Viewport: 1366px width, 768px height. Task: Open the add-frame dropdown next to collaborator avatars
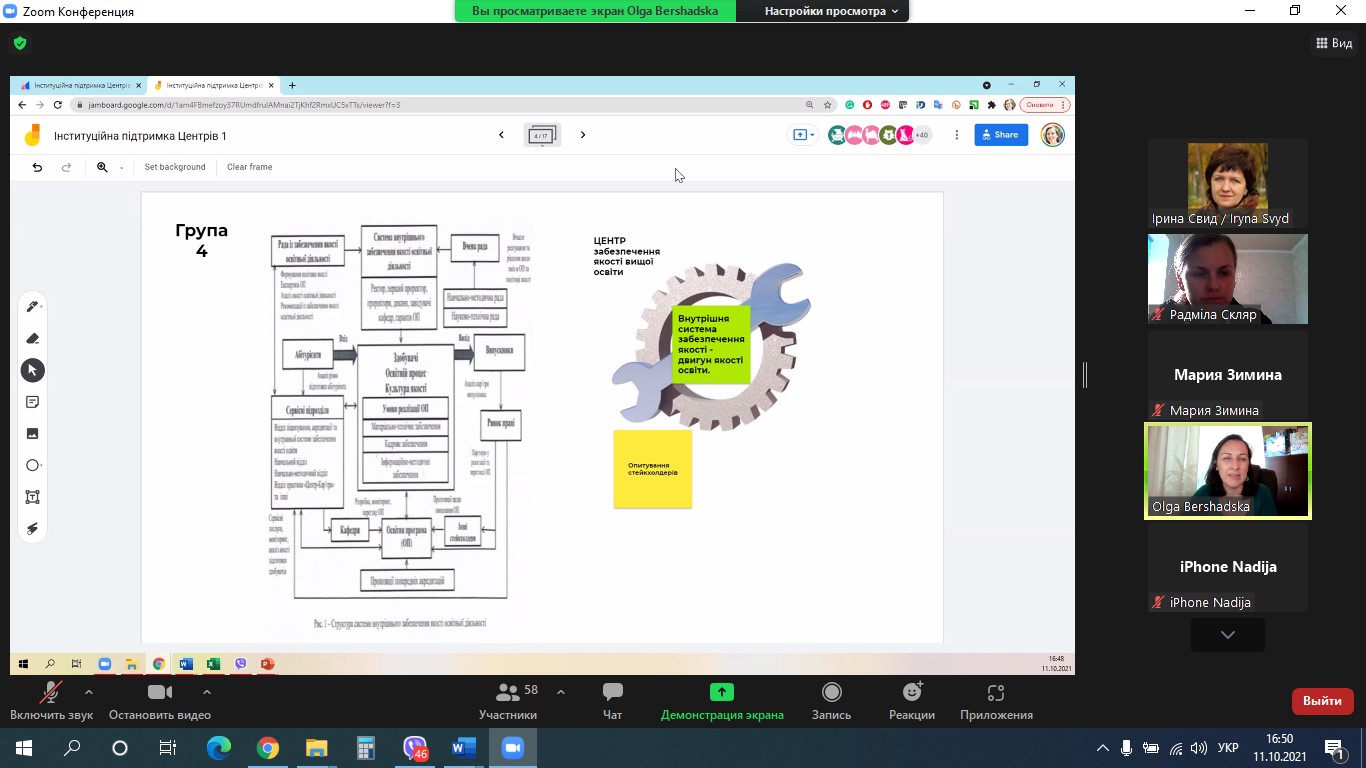(x=804, y=135)
